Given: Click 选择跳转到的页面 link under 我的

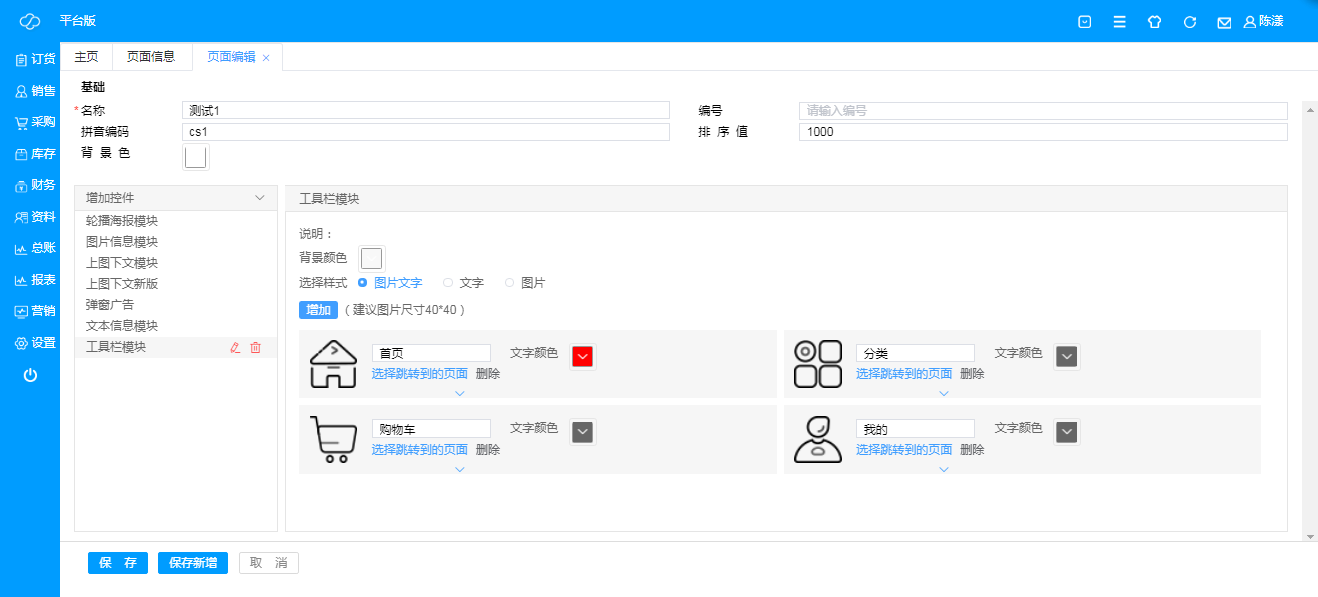Looking at the screenshot, I should 903,450.
